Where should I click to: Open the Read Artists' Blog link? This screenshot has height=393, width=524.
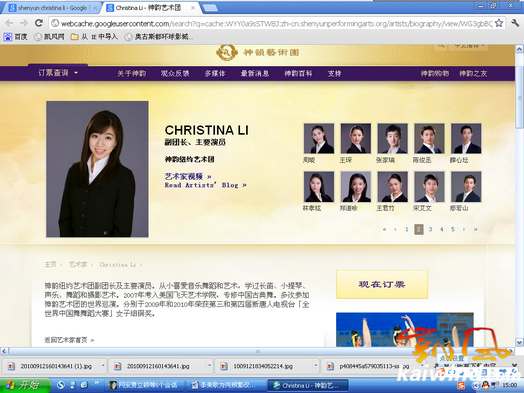pos(205,185)
